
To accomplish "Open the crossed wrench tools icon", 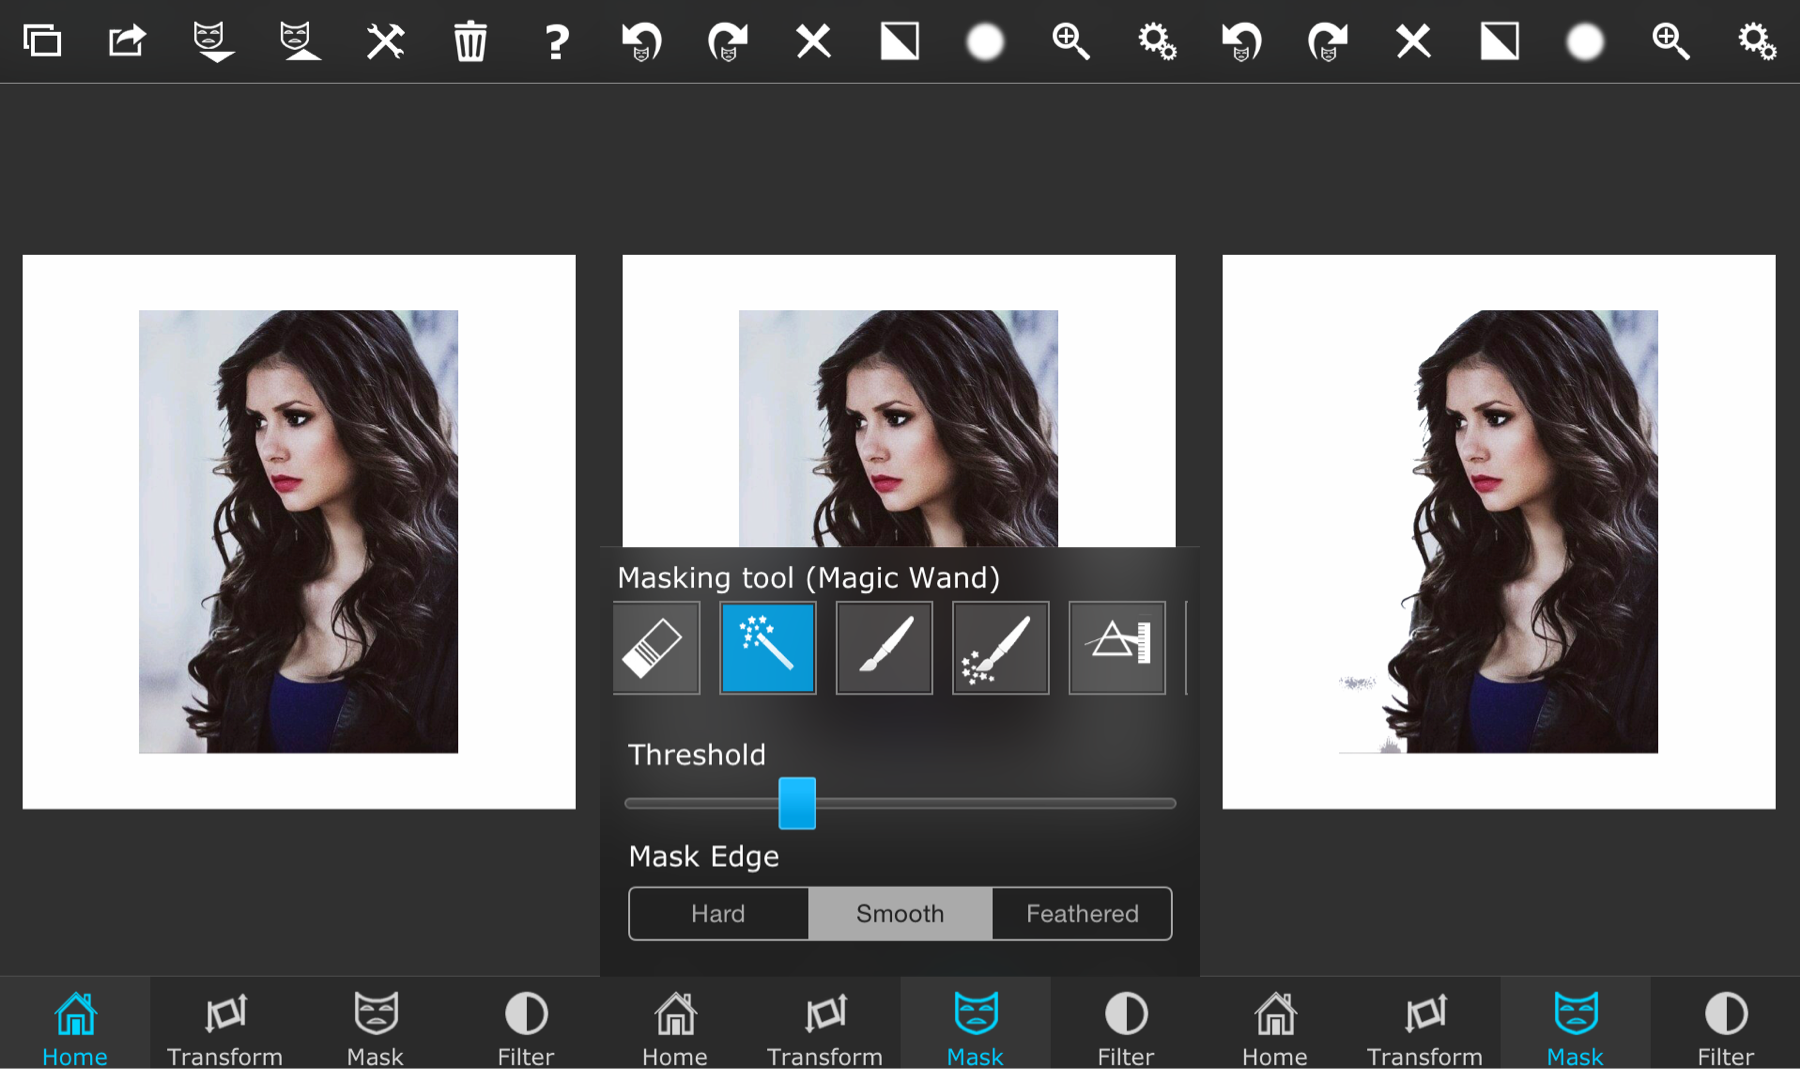I will [385, 42].
